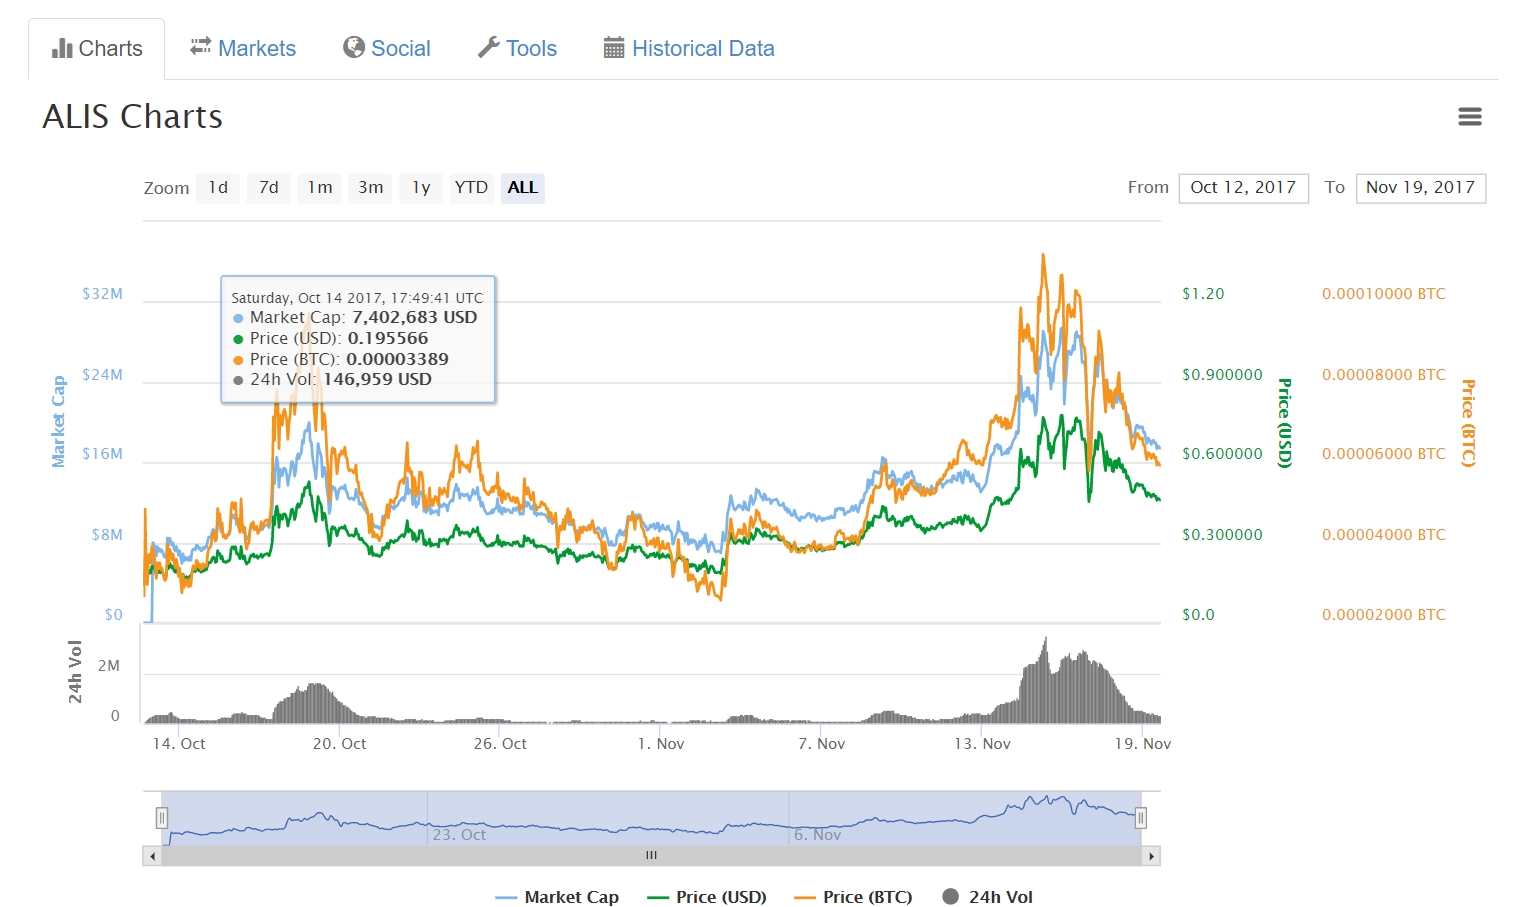This screenshot has height=907, width=1516.
Task: Click the right arrow of the range scrollbar
Action: (x=1151, y=856)
